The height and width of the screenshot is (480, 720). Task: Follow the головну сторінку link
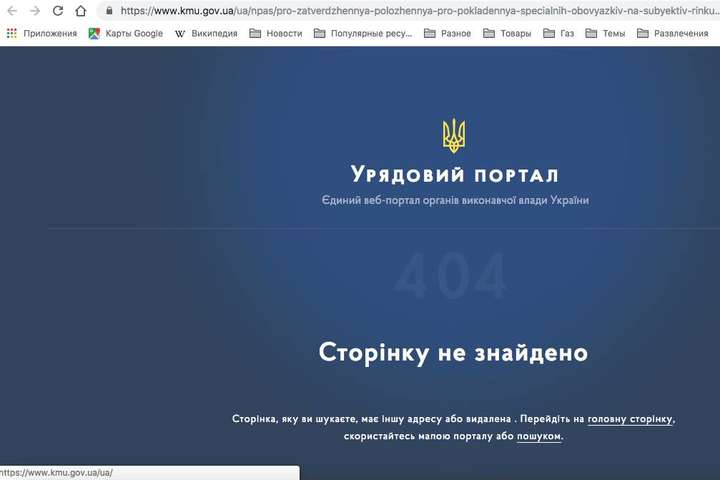pyautogui.click(x=630, y=419)
